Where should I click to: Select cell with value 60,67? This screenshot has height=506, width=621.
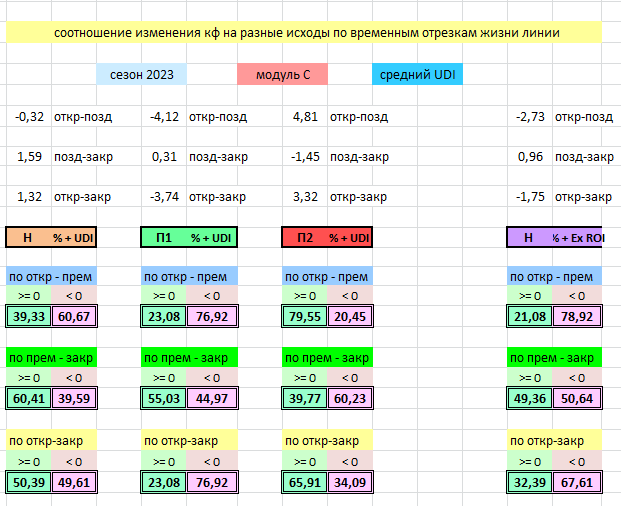pos(74,316)
